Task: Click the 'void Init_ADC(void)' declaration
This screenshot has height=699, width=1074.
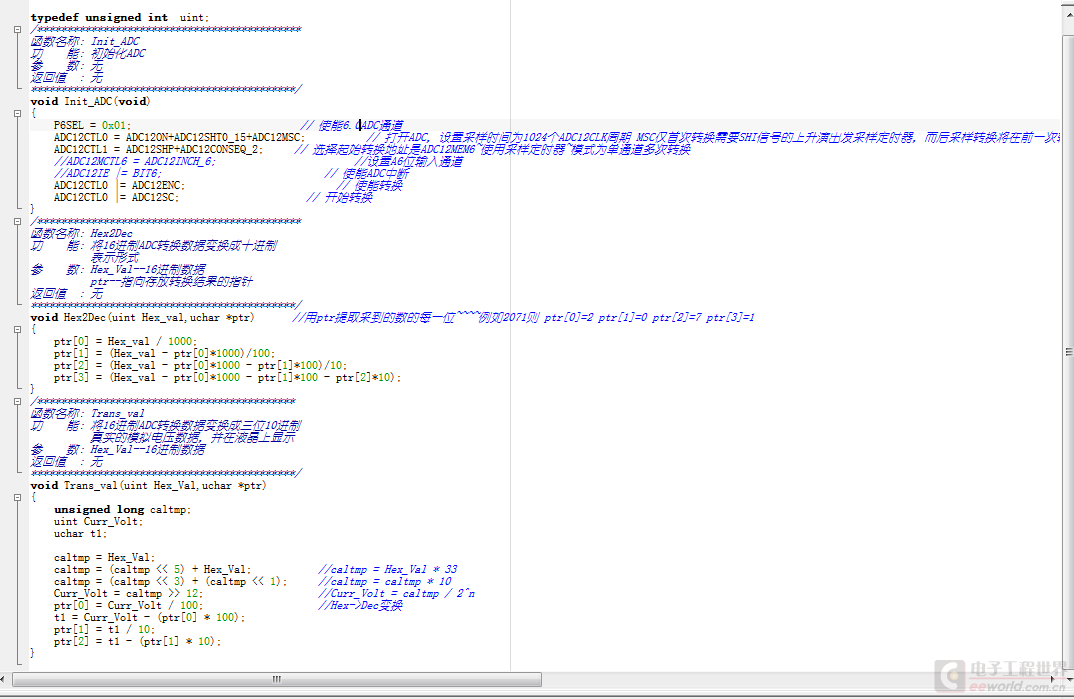Action: point(90,101)
